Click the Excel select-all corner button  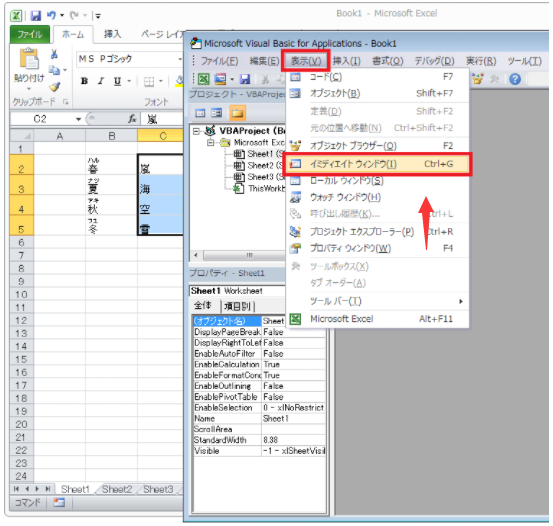coord(22,136)
